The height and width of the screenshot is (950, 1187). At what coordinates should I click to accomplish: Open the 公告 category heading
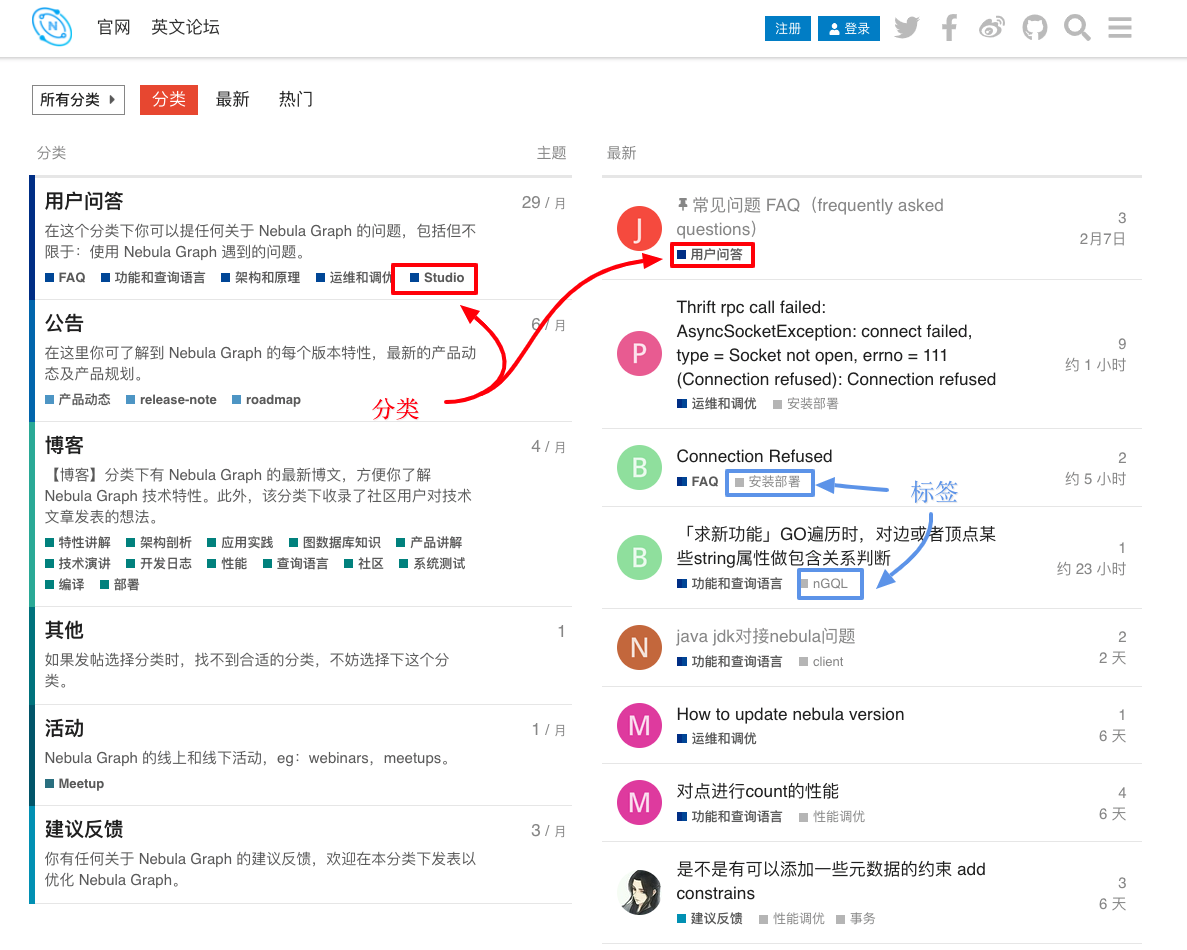click(64, 323)
